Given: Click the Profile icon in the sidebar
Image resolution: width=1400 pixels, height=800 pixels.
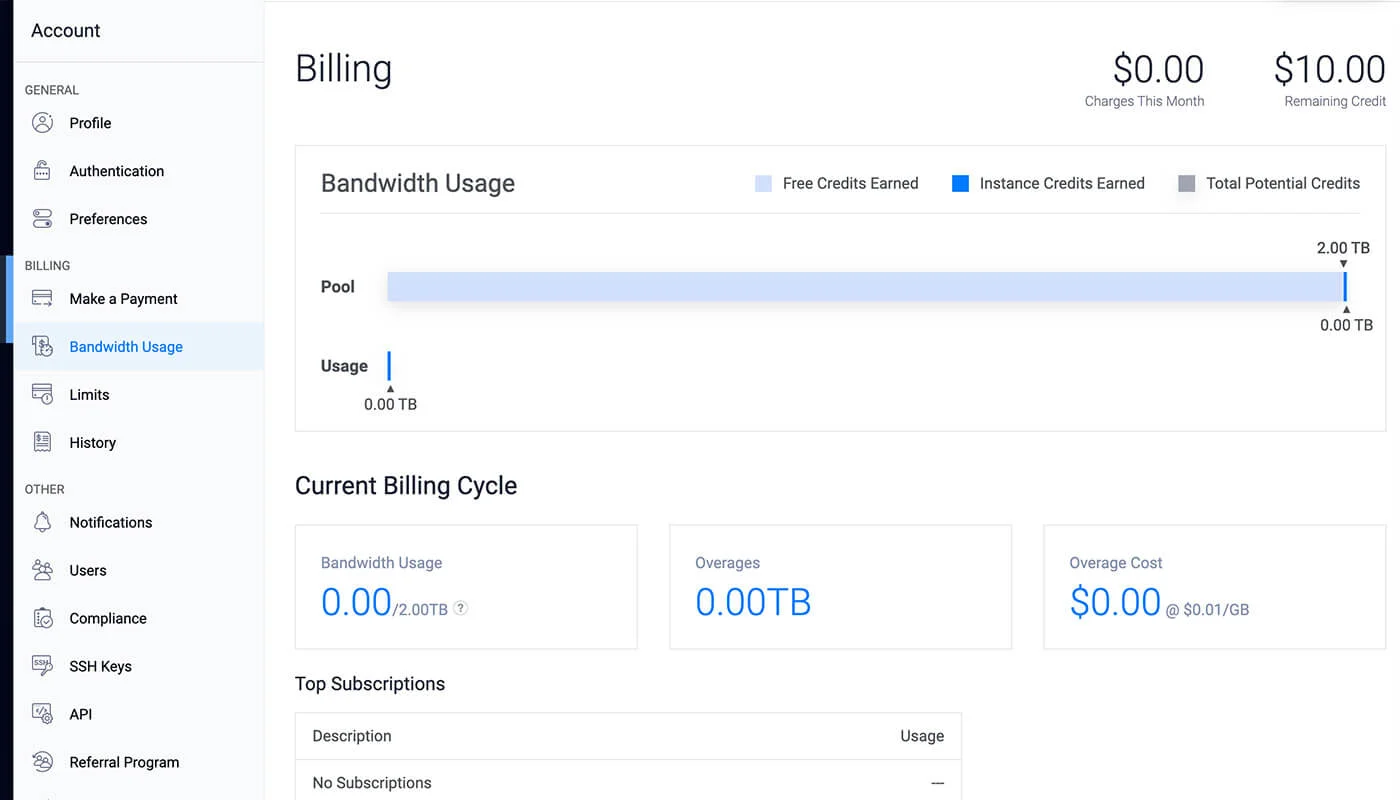Looking at the screenshot, I should pos(43,122).
